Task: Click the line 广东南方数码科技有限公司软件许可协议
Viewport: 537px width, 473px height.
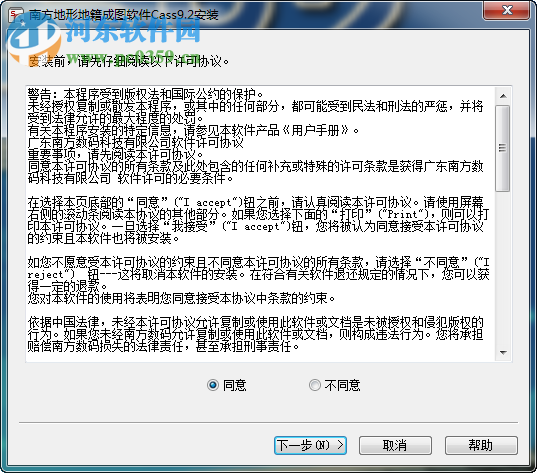Action: [136, 142]
